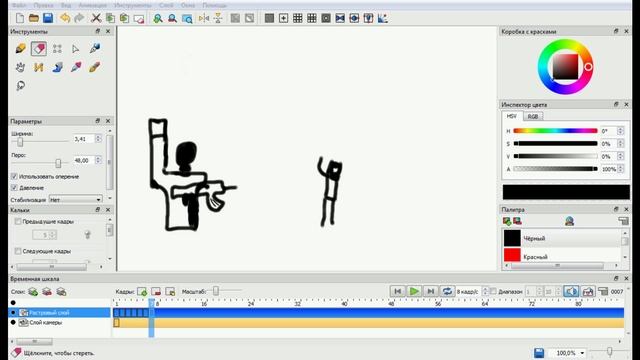The width and height of the screenshot is (640, 360).
Task: Switch to the HSV tab
Action: [x=512, y=116]
